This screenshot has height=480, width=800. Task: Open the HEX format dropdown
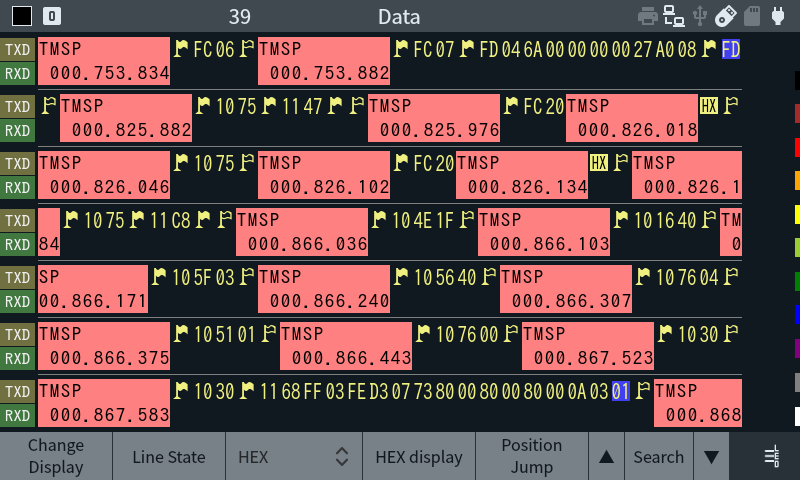point(293,457)
